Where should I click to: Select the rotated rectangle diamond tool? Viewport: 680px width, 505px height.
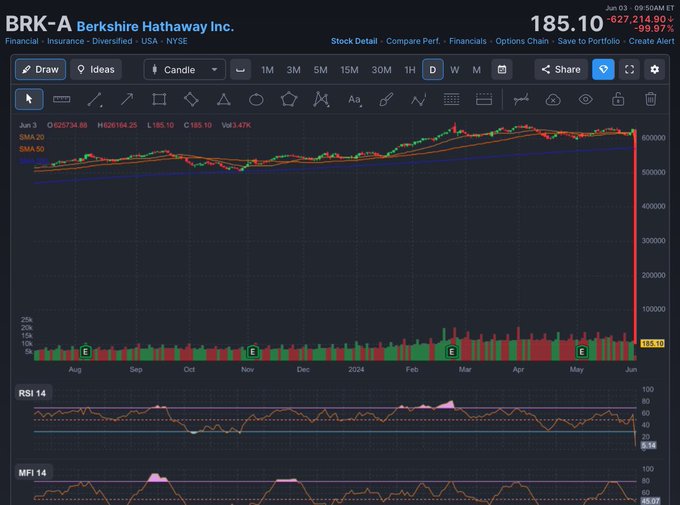click(191, 99)
